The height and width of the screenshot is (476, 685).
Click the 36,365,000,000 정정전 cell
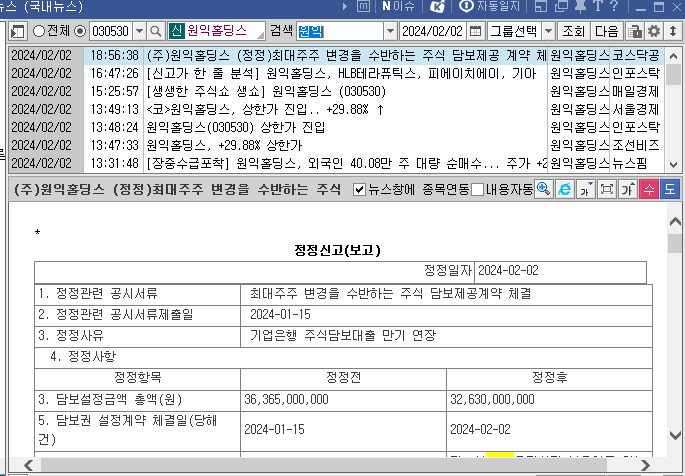point(343,400)
